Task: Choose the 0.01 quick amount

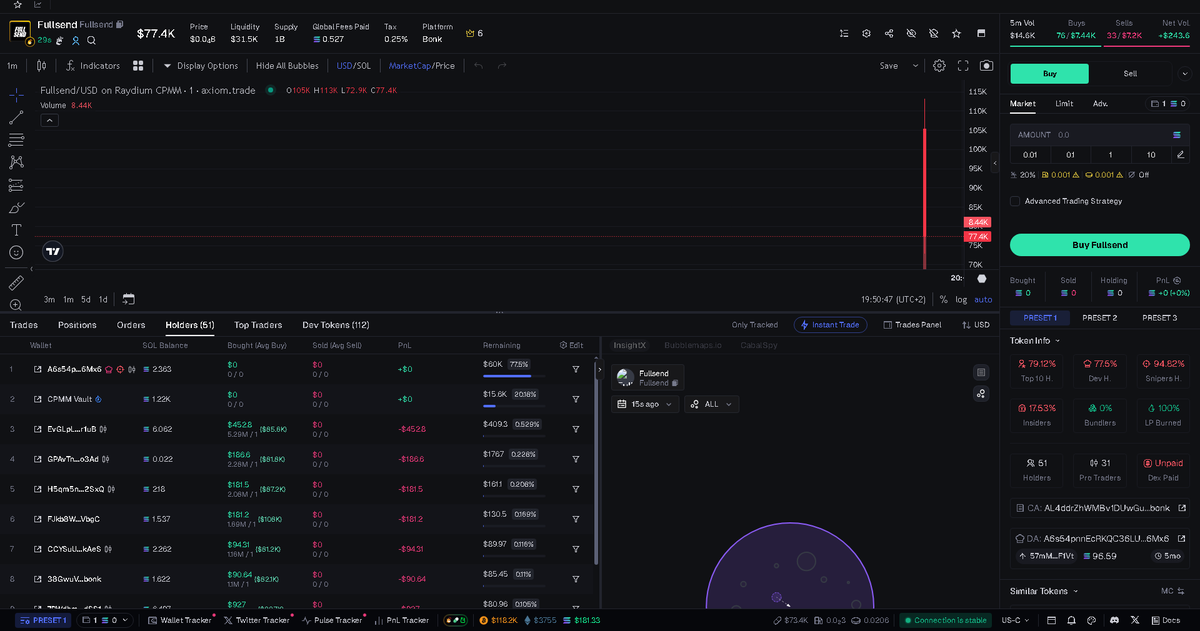Action: [x=1030, y=155]
